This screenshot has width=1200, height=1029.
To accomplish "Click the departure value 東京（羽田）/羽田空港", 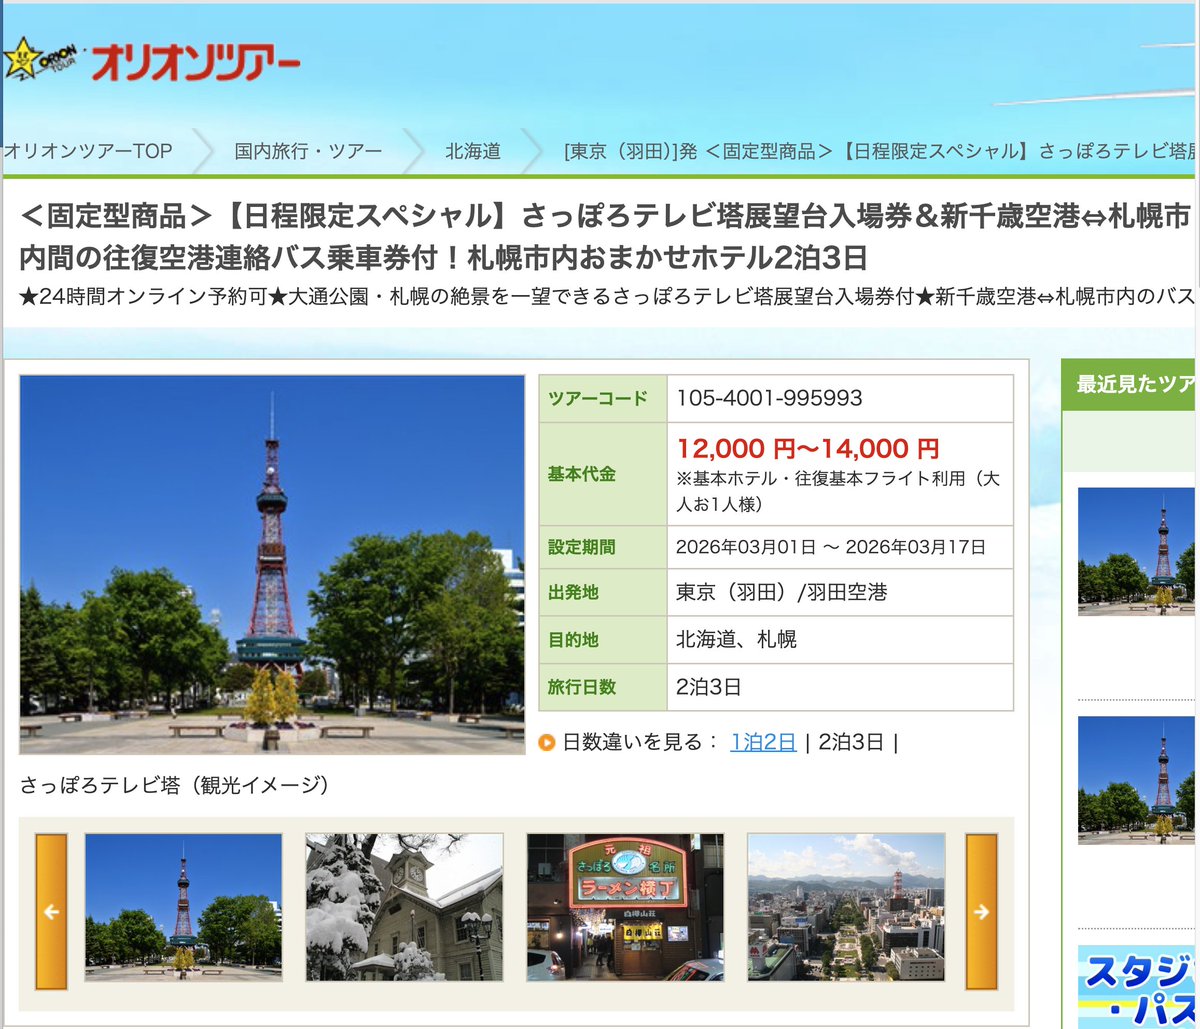I will [781, 592].
